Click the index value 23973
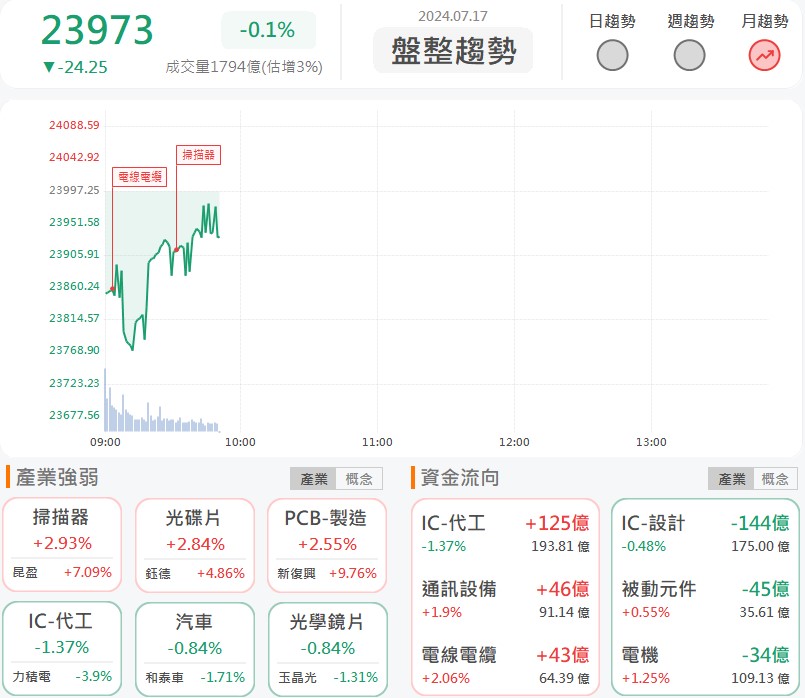 tap(97, 30)
